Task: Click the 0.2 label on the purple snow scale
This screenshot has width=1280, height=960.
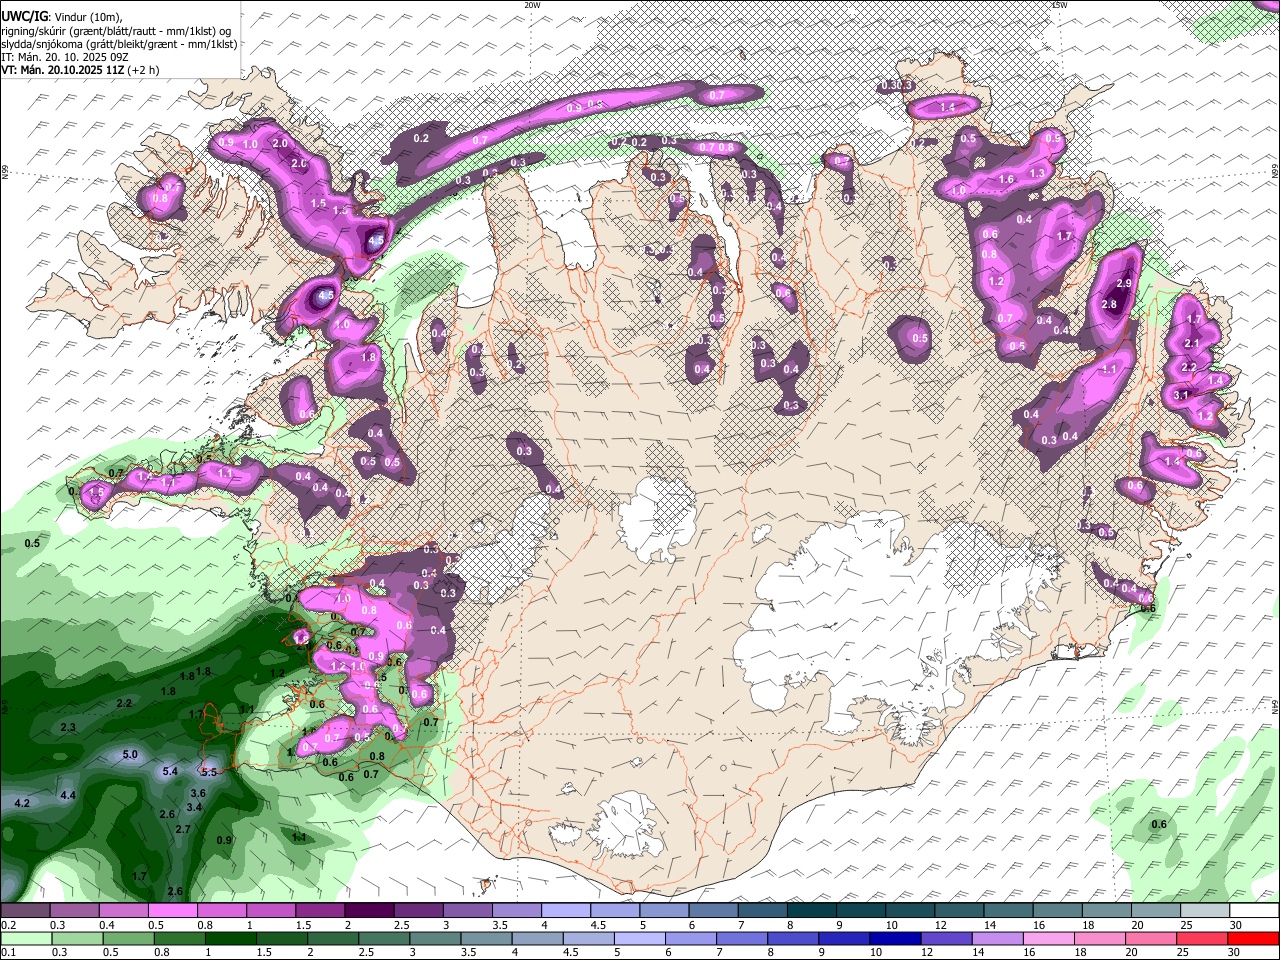Action: (8, 925)
